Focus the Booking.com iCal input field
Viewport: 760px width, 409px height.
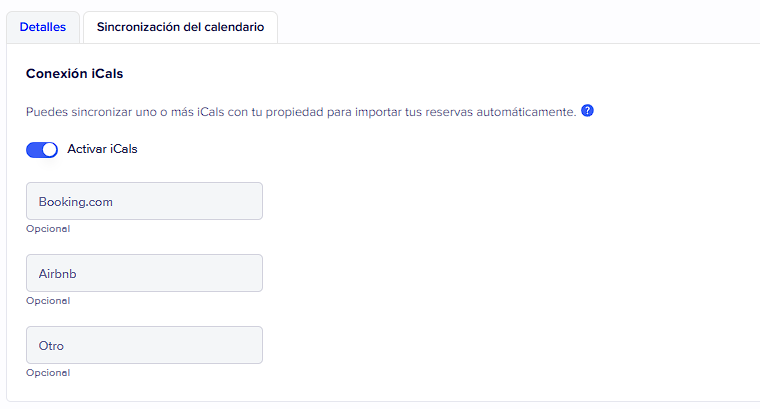[x=144, y=201]
